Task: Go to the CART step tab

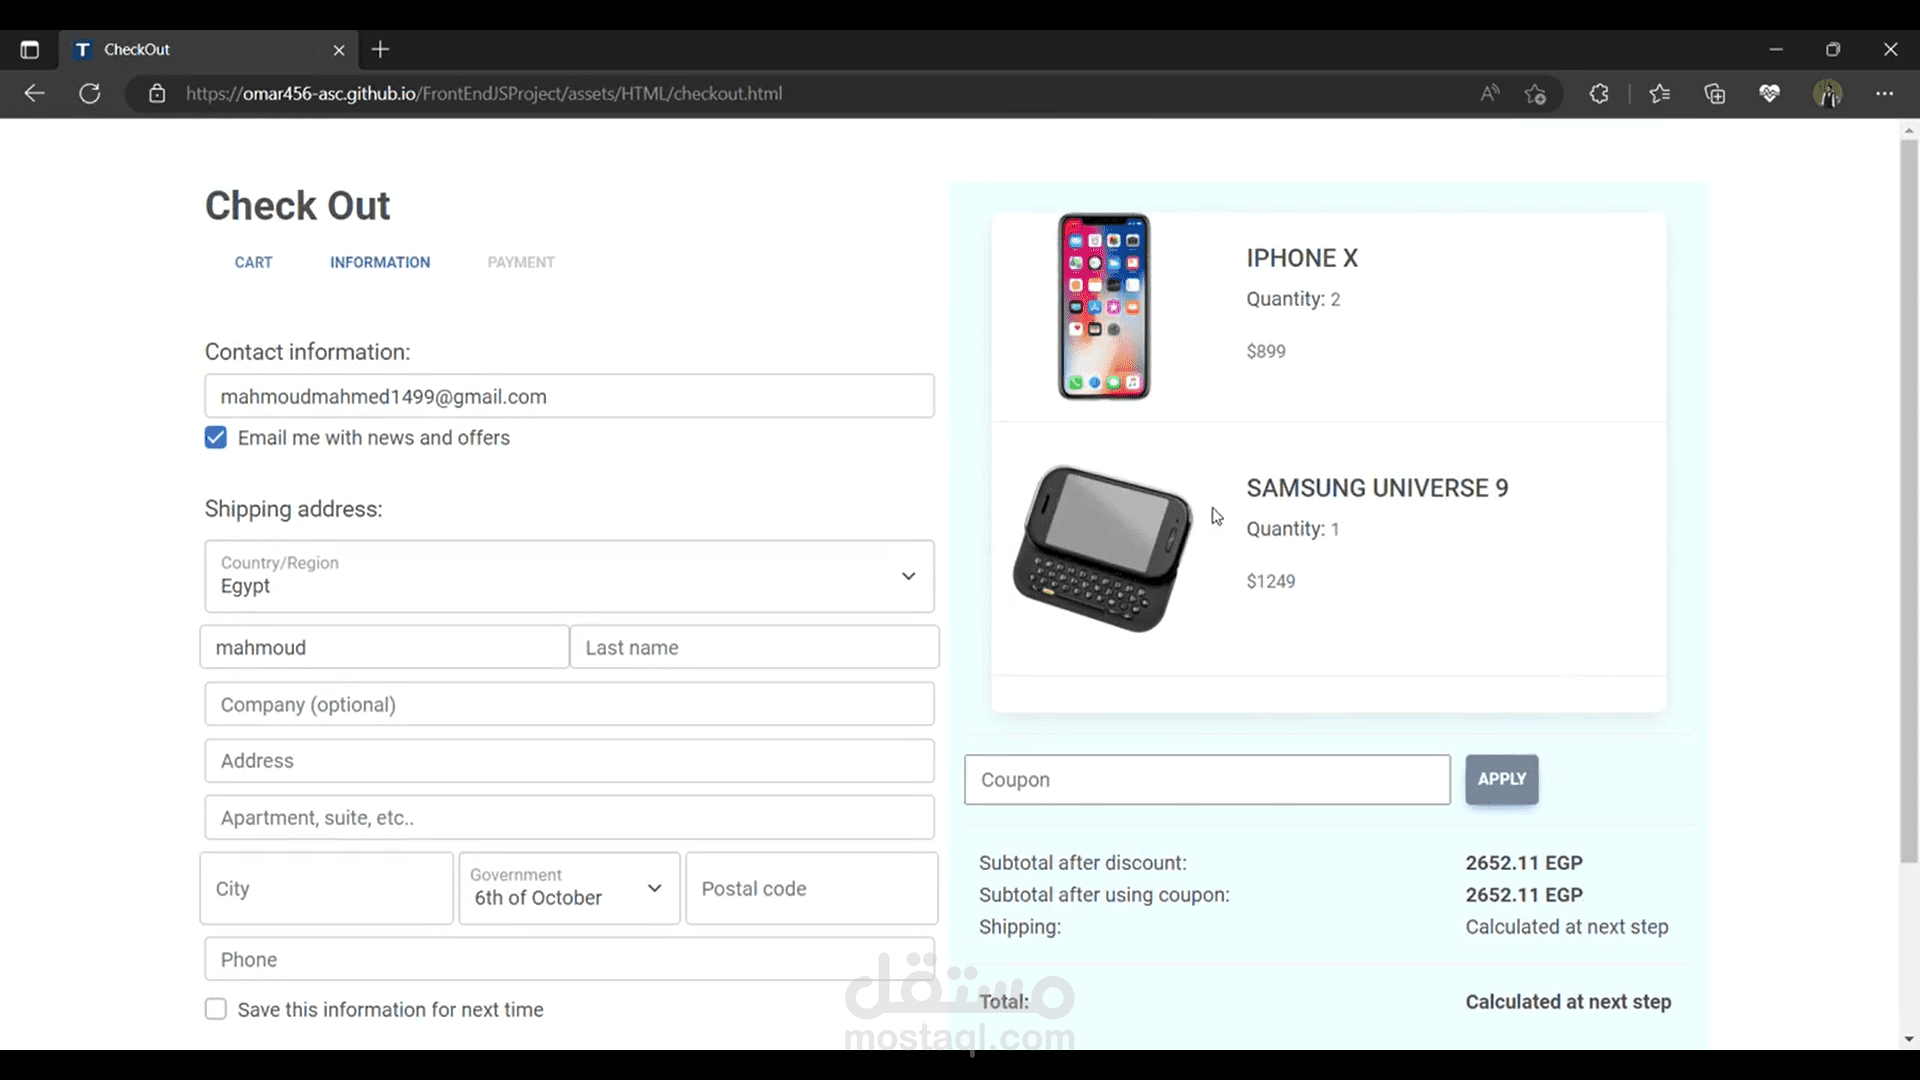Action: 253,262
